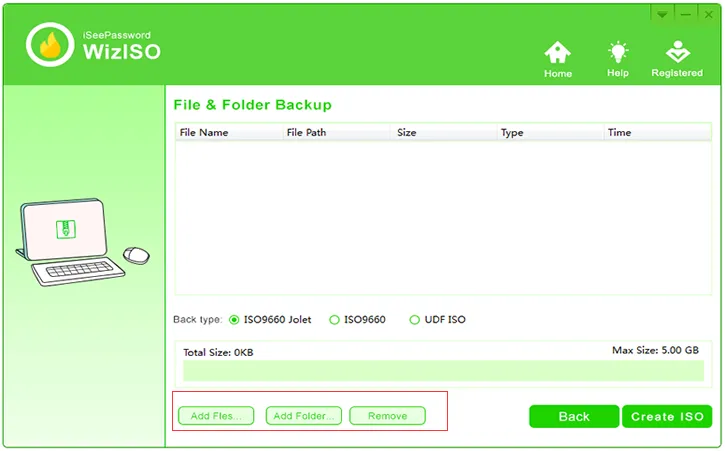Choose the plain ISO9660 radio option
Image resolution: width=725 pixels, height=451 pixels.
(x=335, y=320)
